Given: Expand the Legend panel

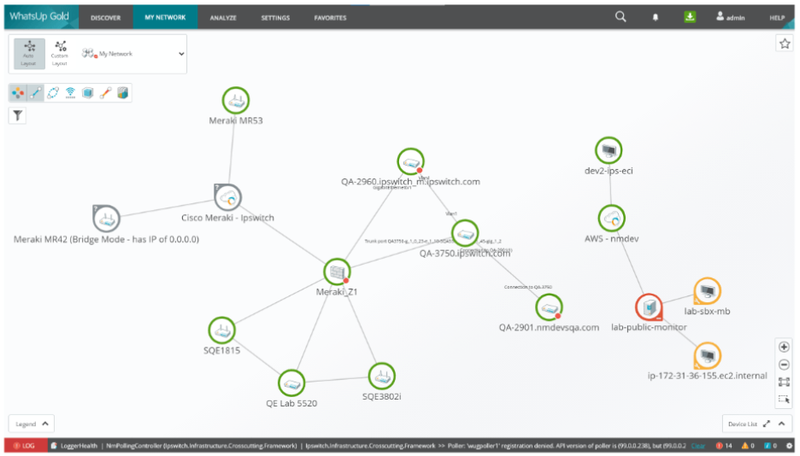Looking at the screenshot, I should [32, 424].
